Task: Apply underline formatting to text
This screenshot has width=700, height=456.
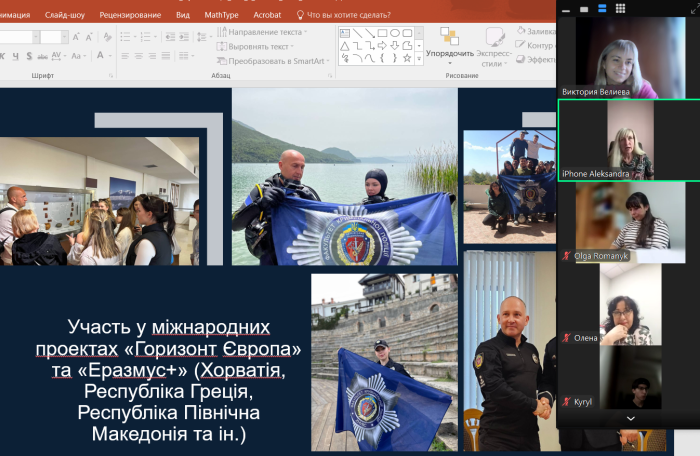Action: (x=15, y=56)
